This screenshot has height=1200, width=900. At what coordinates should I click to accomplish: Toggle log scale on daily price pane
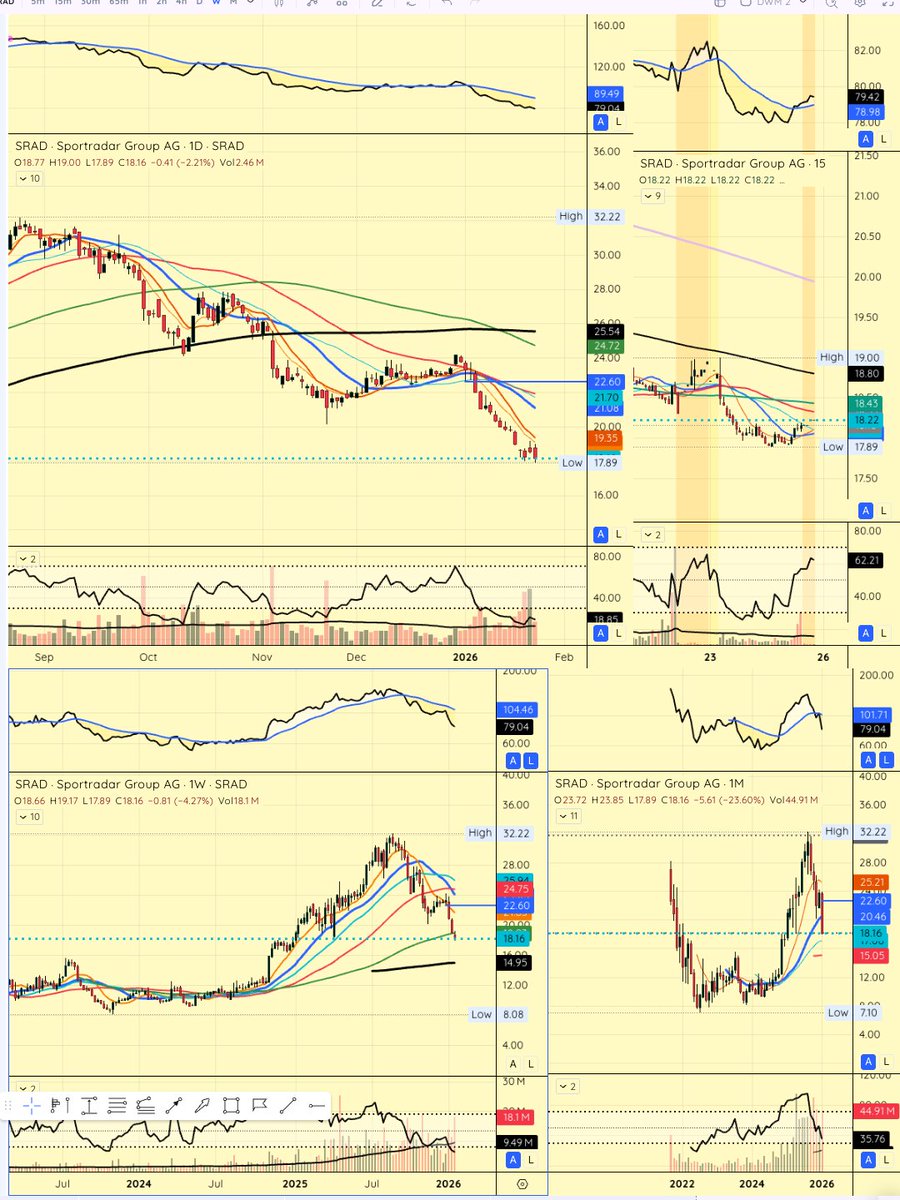(618, 533)
